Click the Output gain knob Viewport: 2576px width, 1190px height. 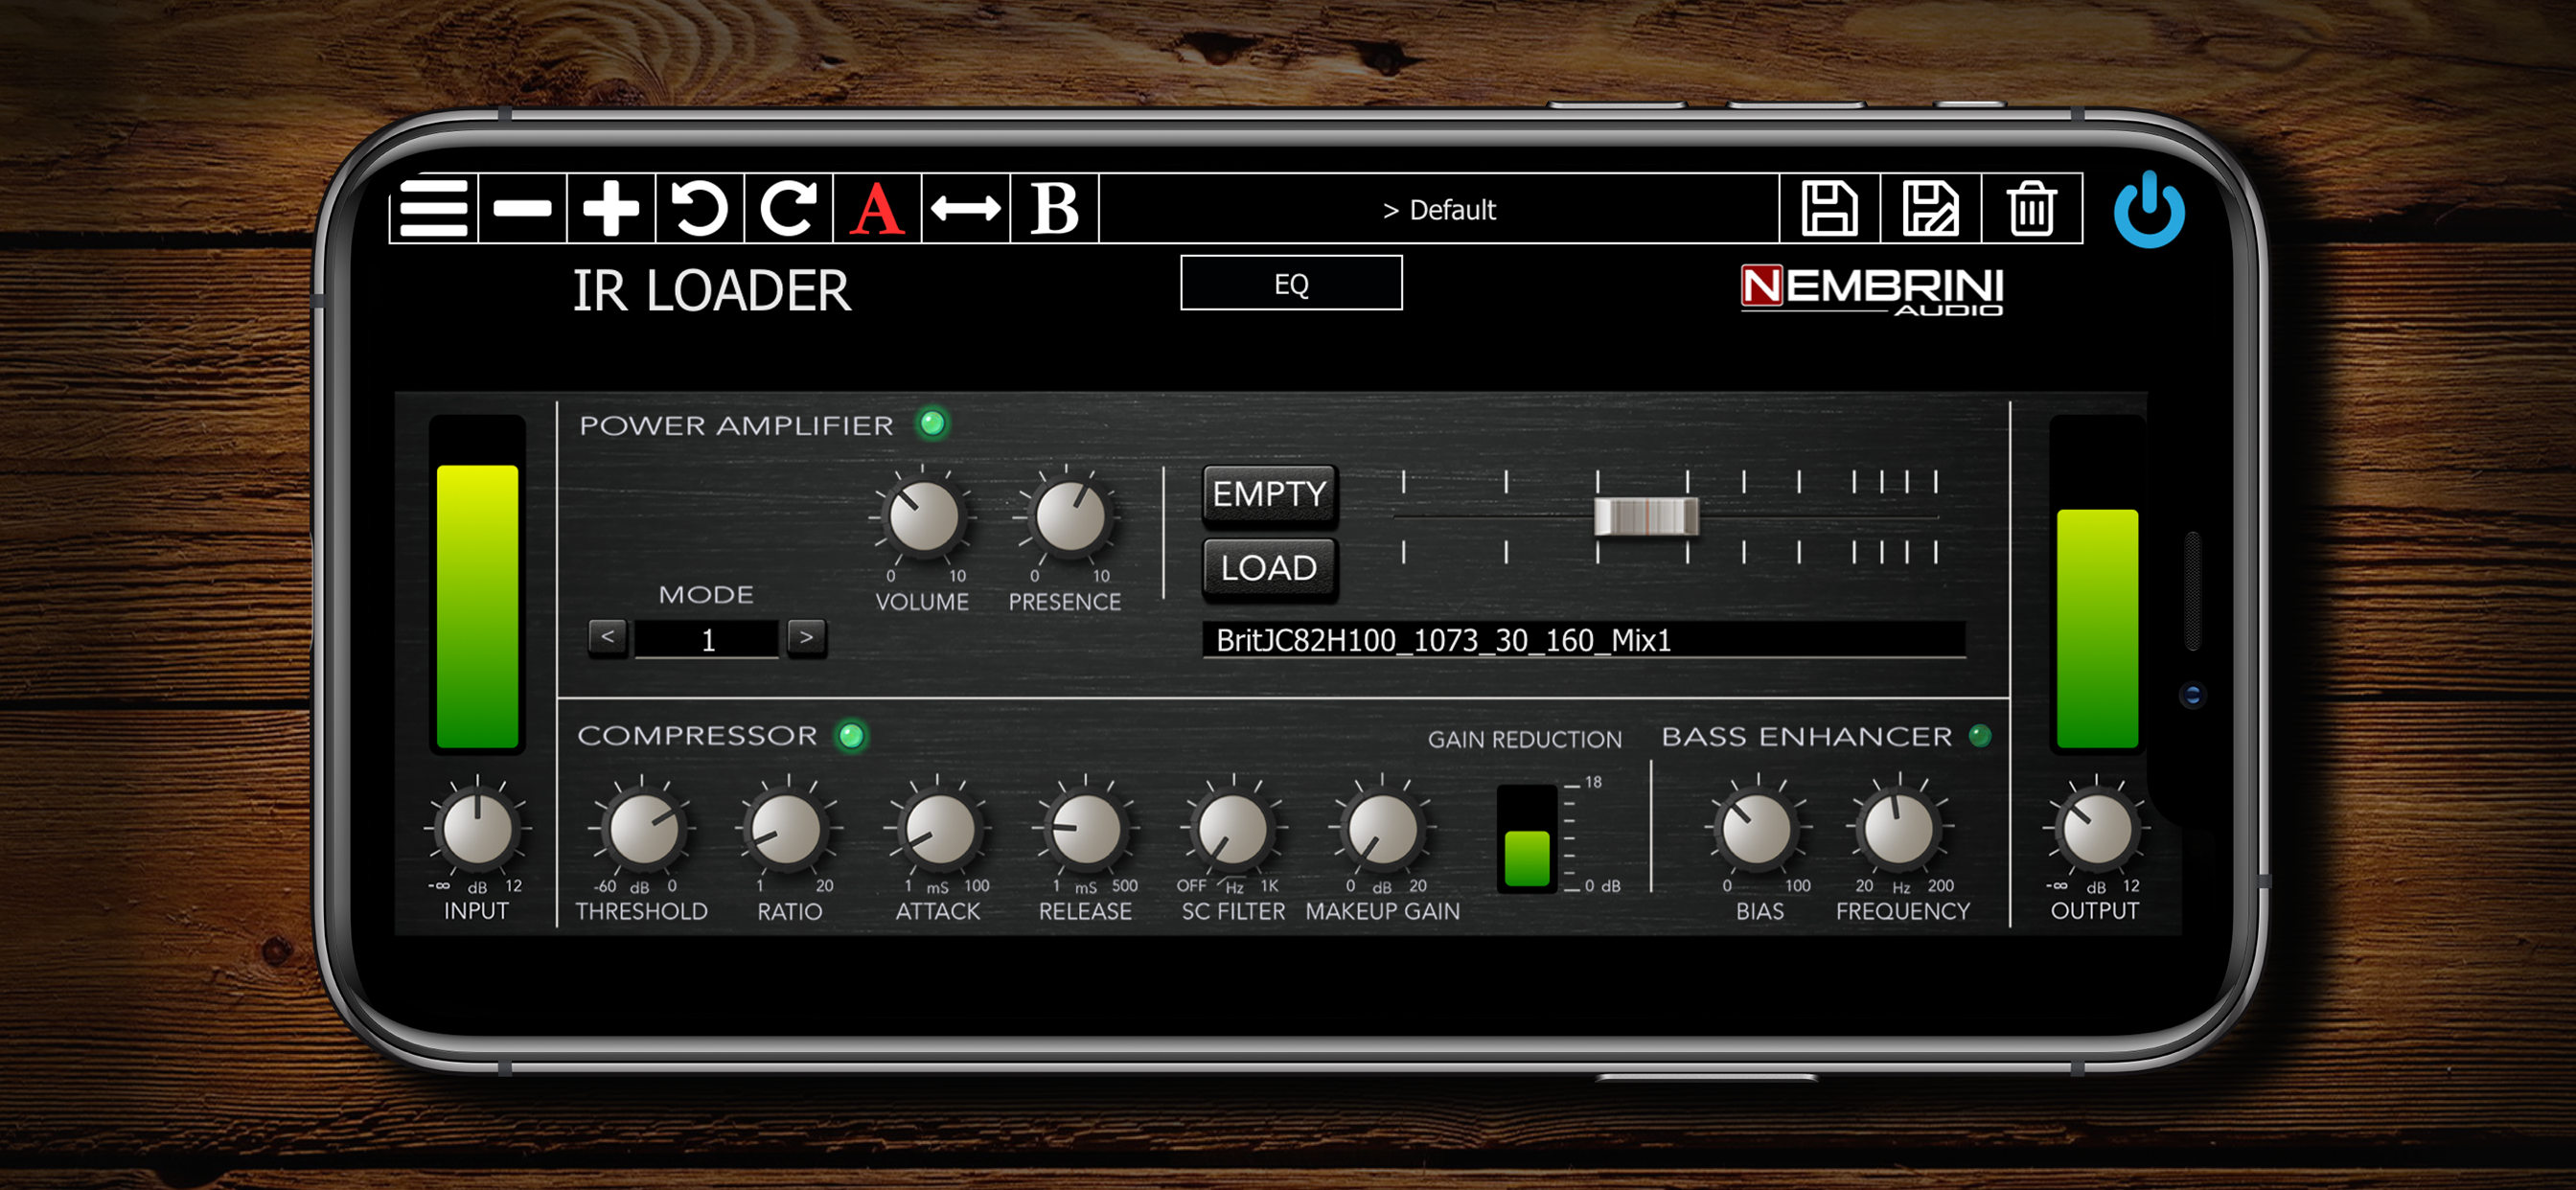point(2095,829)
